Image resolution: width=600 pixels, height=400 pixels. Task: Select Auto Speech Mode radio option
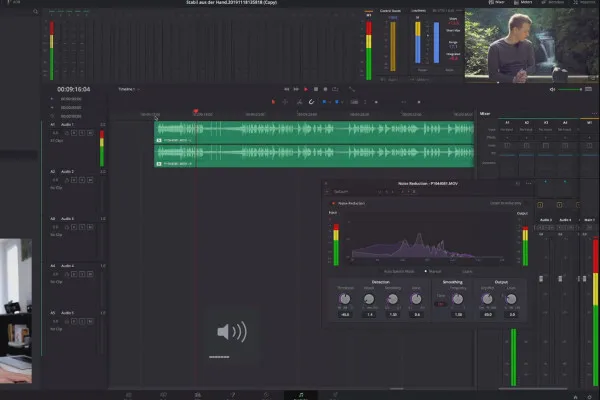point(399,271)
